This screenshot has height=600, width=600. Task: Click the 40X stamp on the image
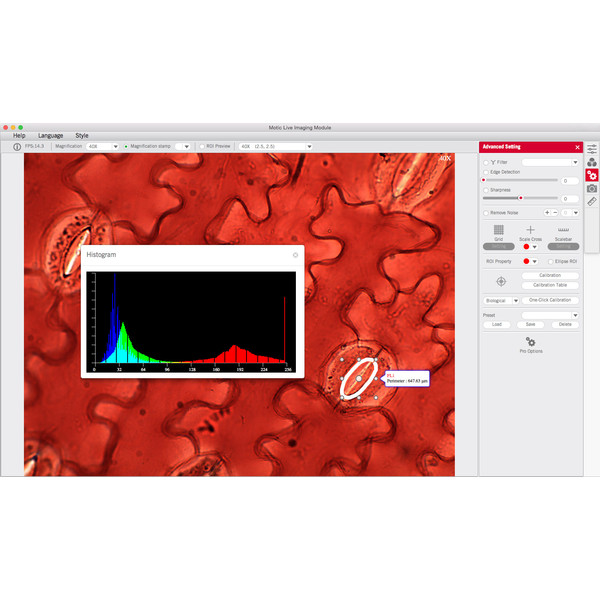pyautogui.click(x=445, y=158)
